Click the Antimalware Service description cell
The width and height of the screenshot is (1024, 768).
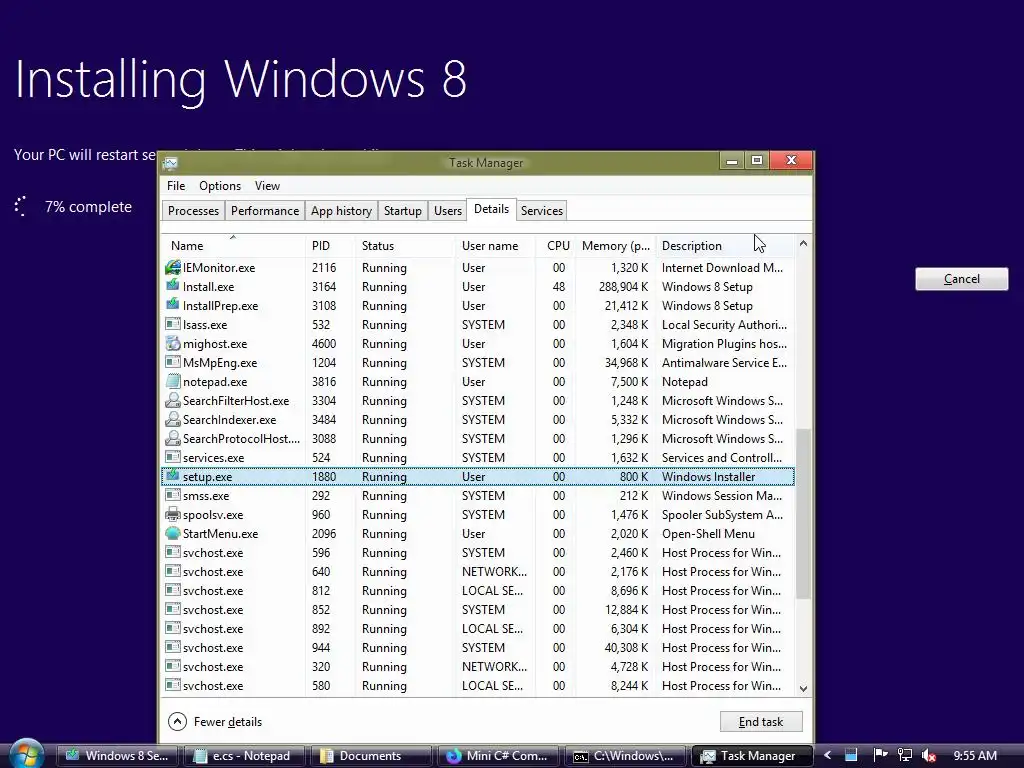pyautogui.click(x=724, y=362)
